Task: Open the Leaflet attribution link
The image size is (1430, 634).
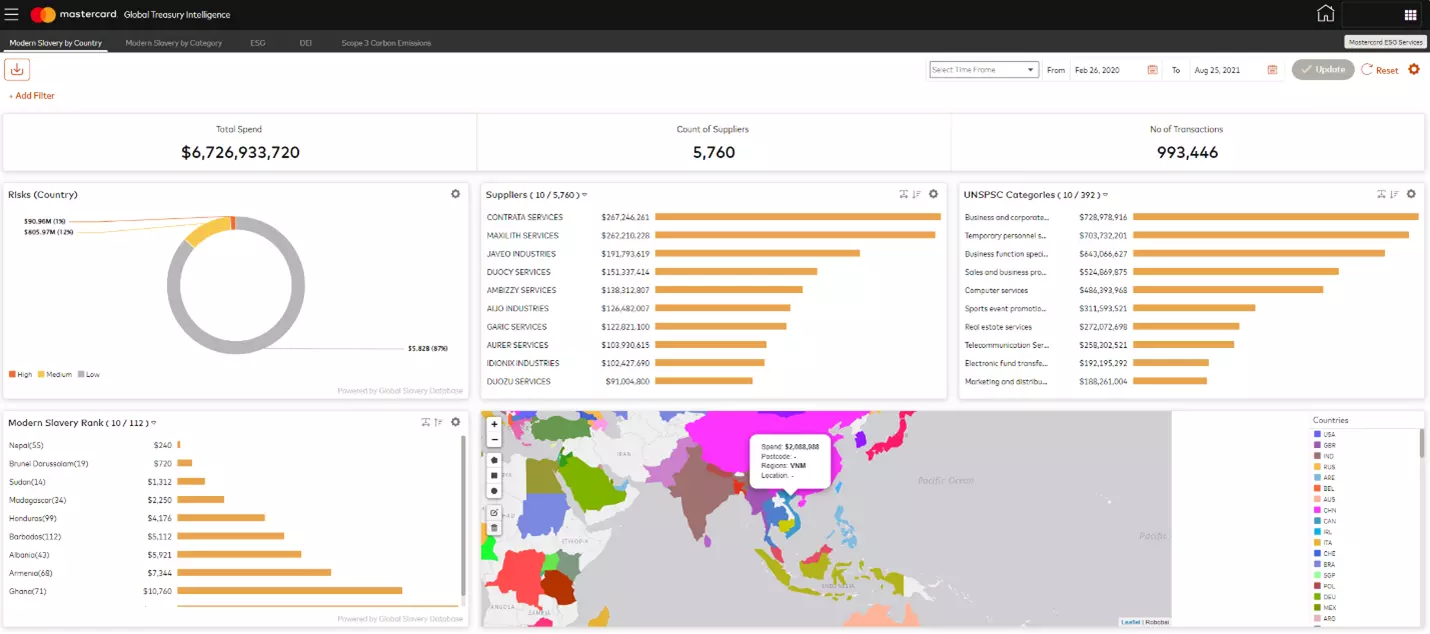Action: 1130,622
